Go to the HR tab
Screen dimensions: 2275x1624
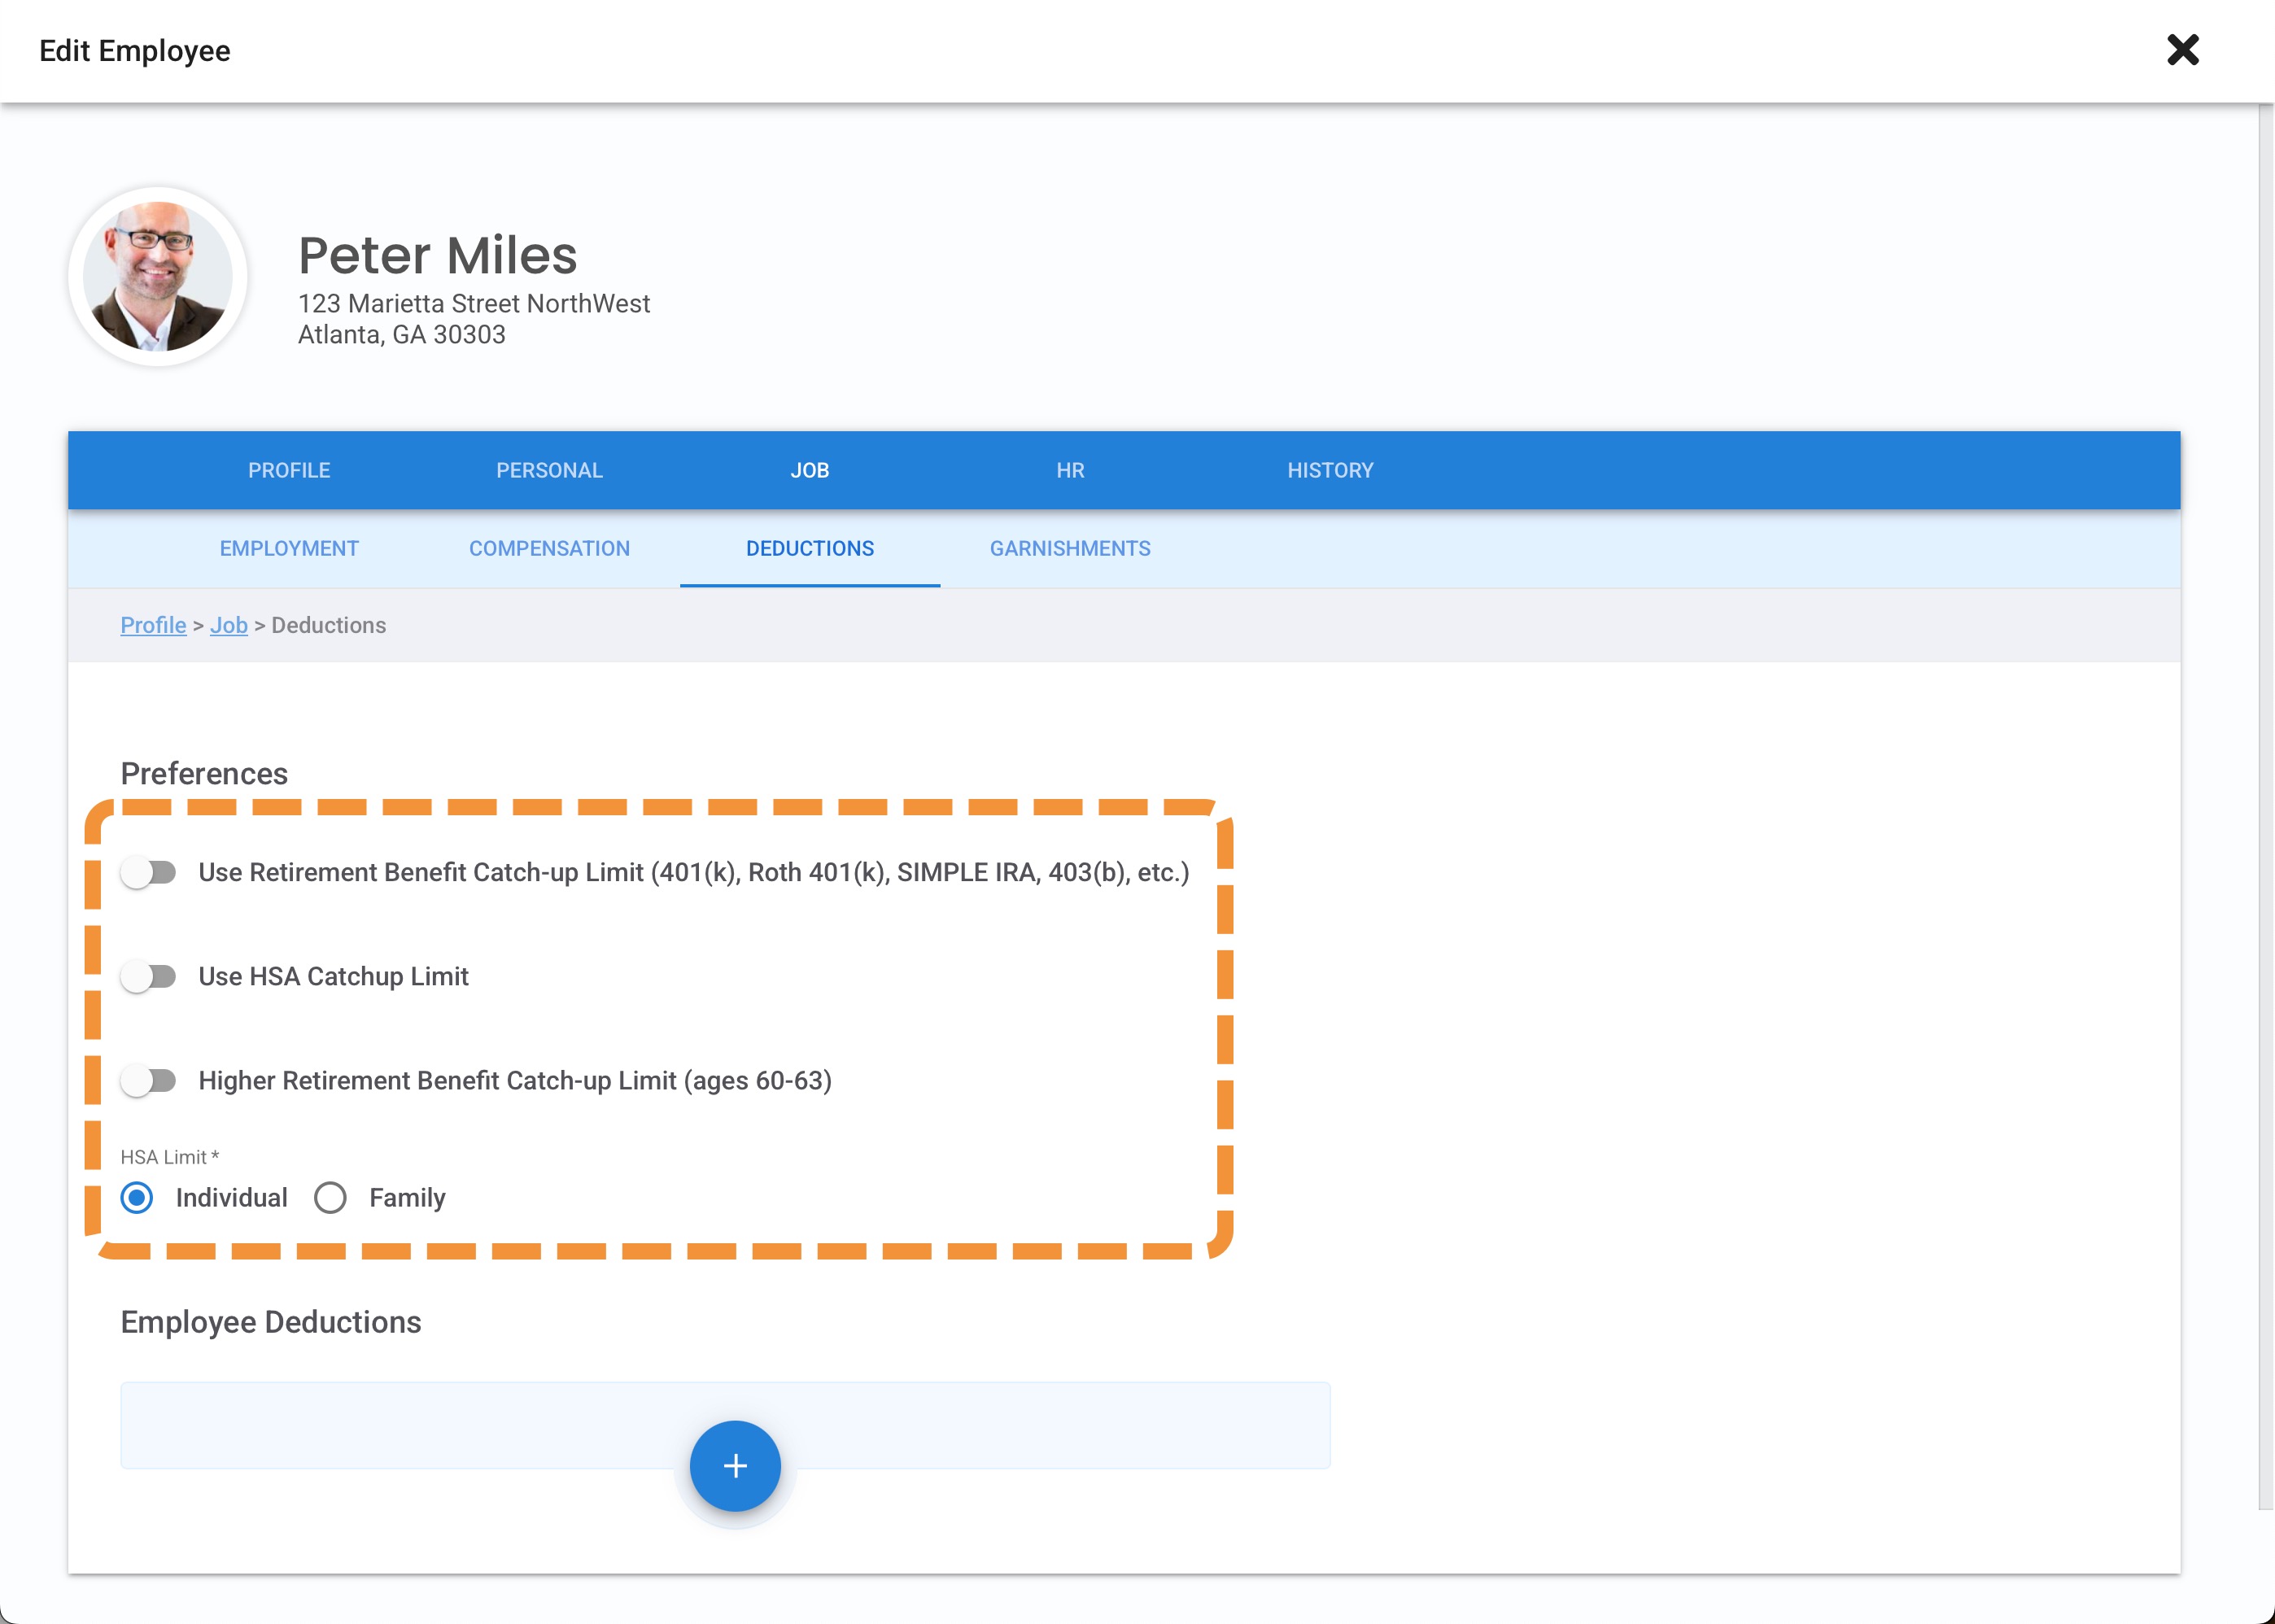(1070, 470)
